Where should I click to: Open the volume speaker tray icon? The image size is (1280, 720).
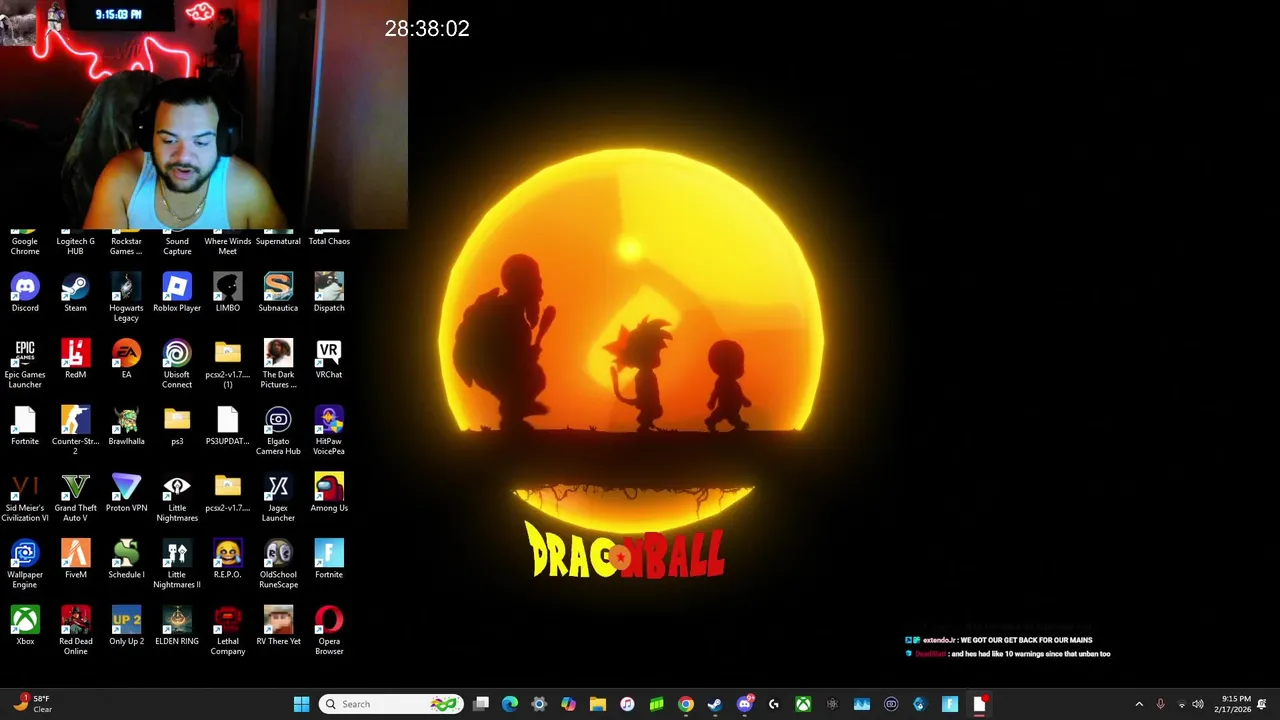tap(1198, 704)
